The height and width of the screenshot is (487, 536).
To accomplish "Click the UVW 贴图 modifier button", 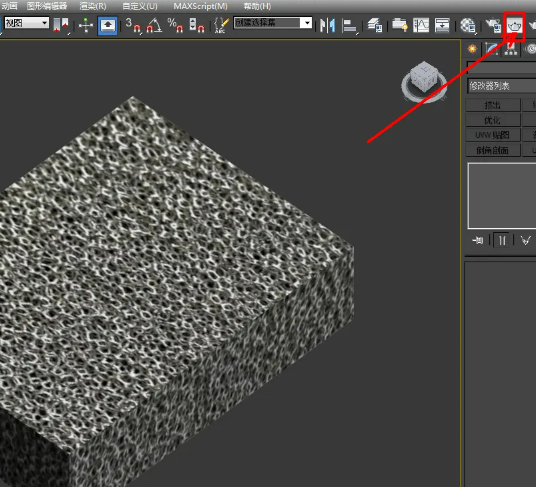I will pos(493,135).
